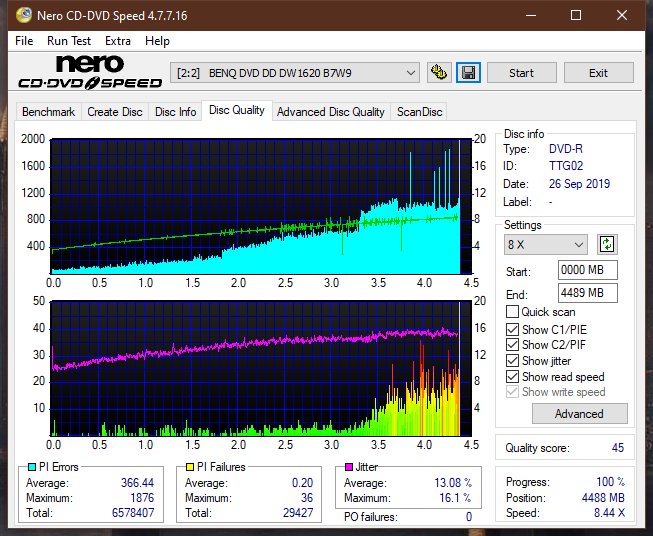653x536 pixels.
Task: Switch to the Disc Info tab
Action: tap(175, 112)
